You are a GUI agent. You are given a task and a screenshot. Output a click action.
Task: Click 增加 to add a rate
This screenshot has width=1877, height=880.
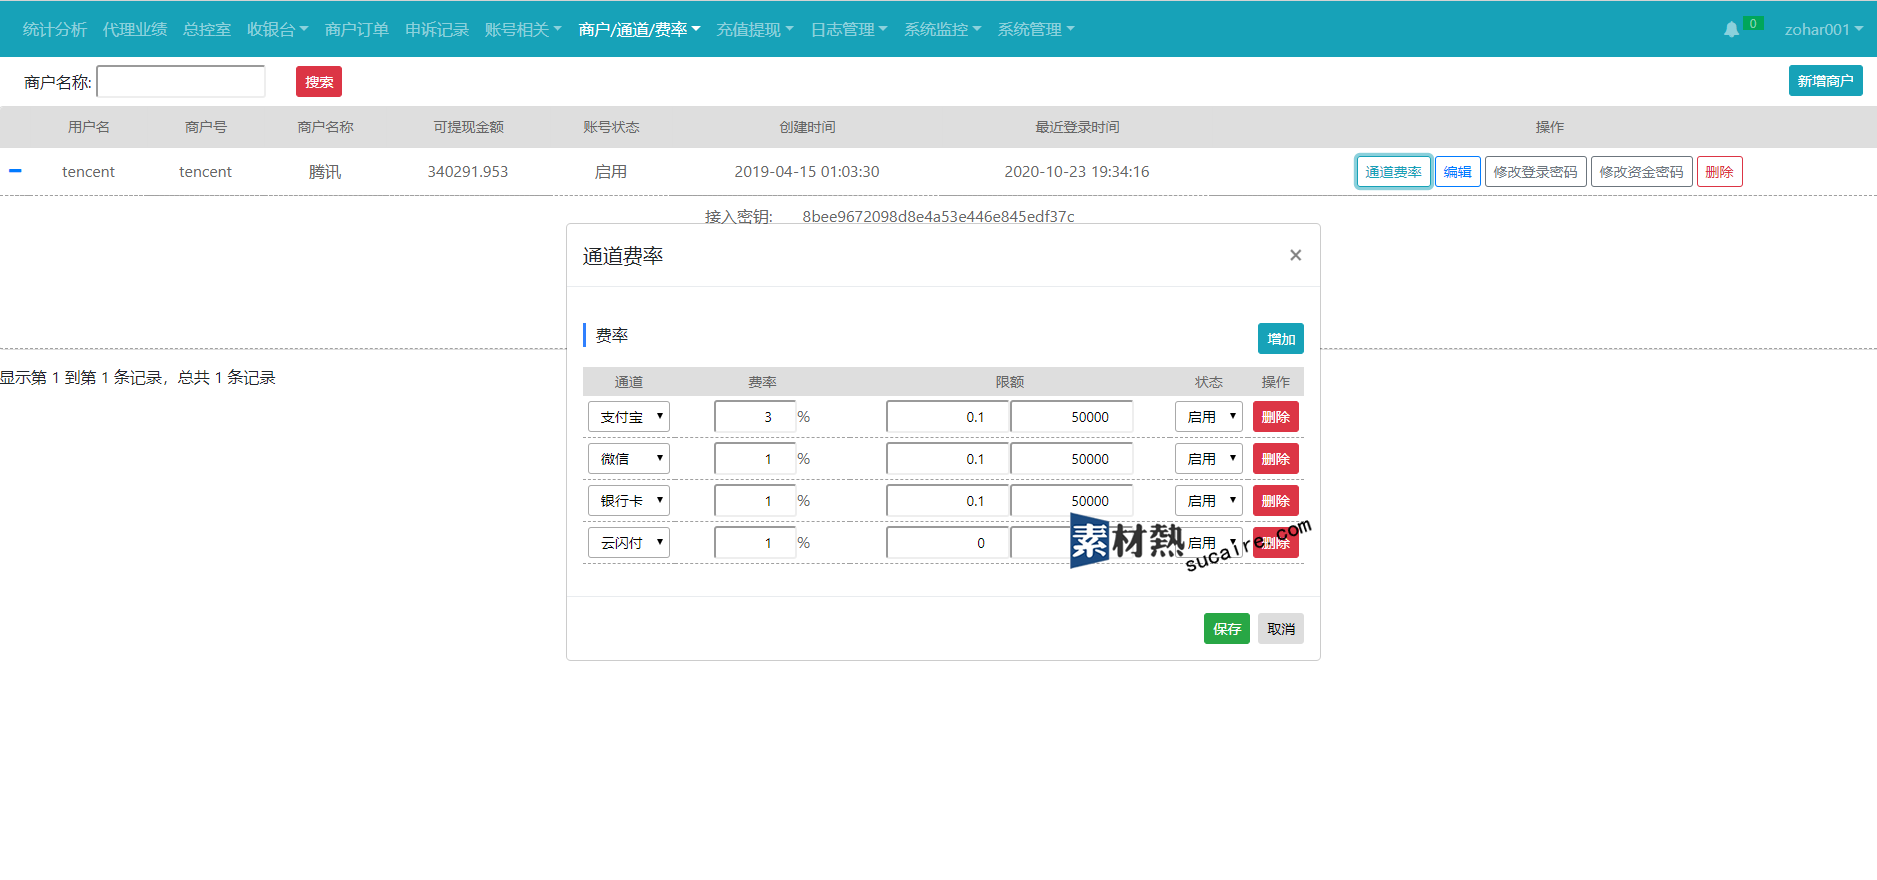point(1281,339)
